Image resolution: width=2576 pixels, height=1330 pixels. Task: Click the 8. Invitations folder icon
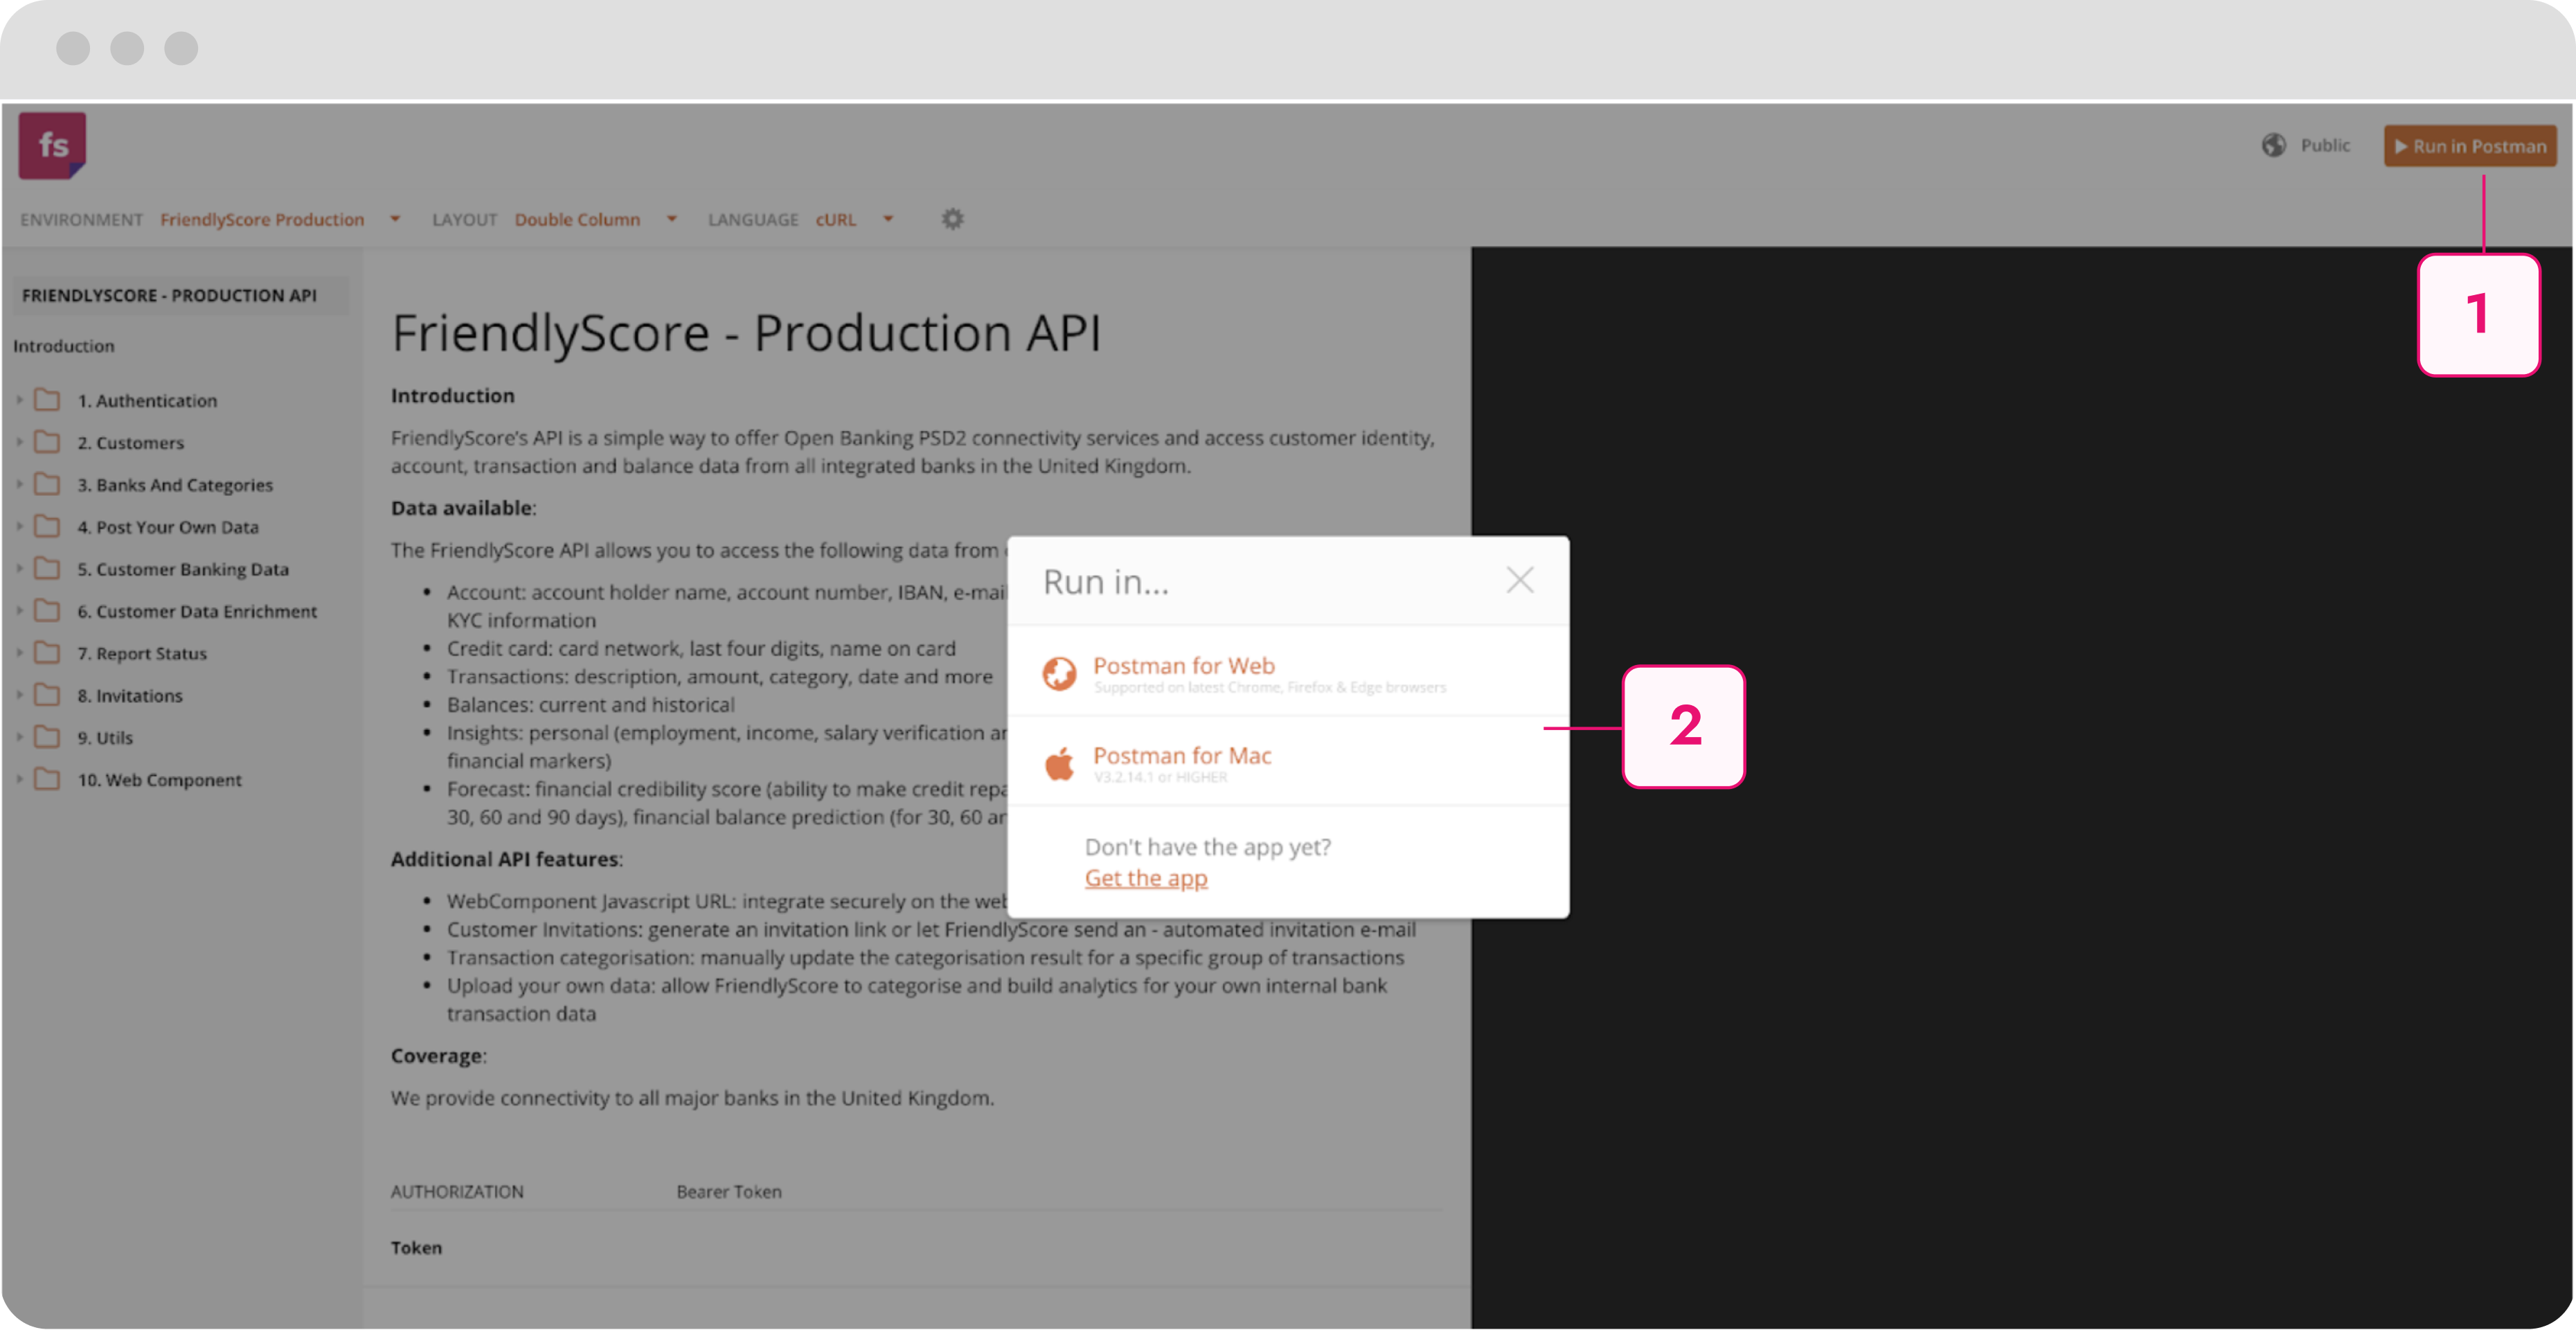47,695
